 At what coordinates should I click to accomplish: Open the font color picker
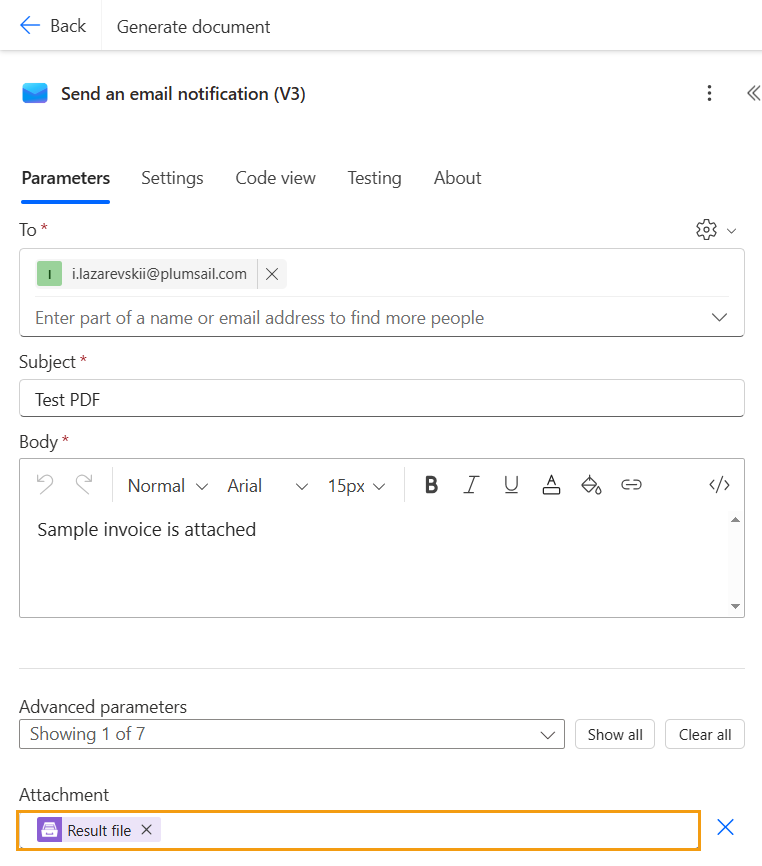pyautogui.click(x=551, y=484)
